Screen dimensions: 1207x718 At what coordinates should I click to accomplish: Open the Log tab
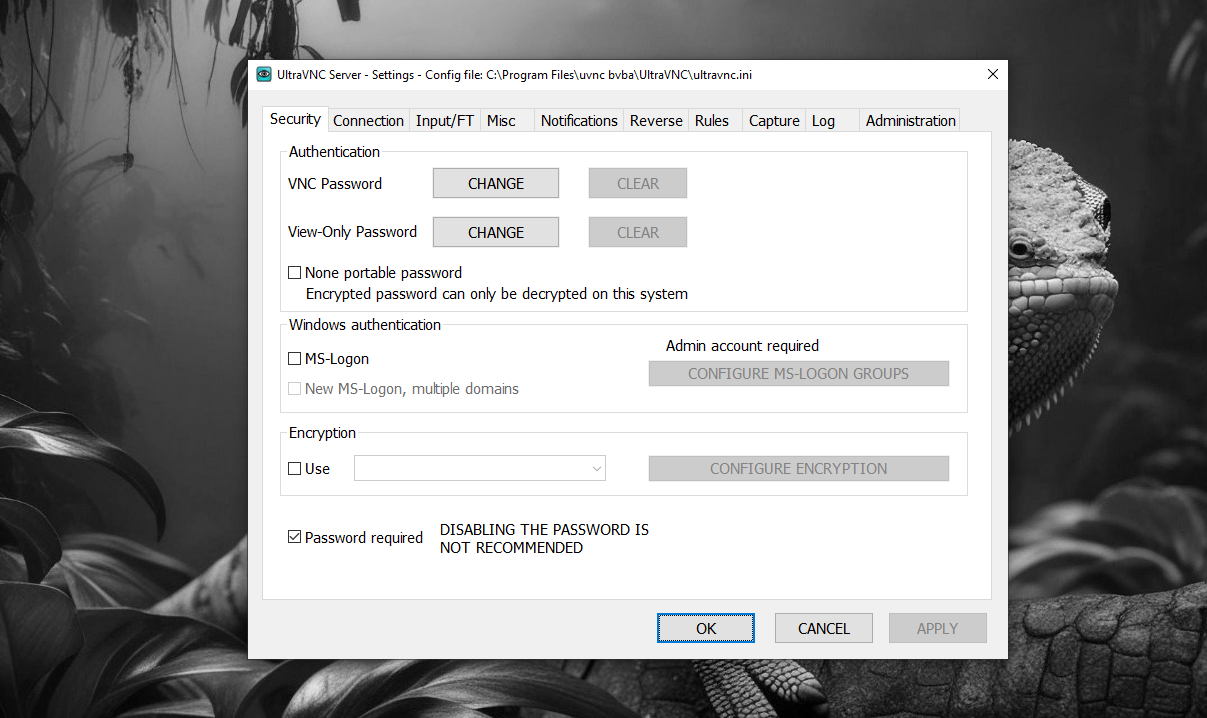point(823,121)
